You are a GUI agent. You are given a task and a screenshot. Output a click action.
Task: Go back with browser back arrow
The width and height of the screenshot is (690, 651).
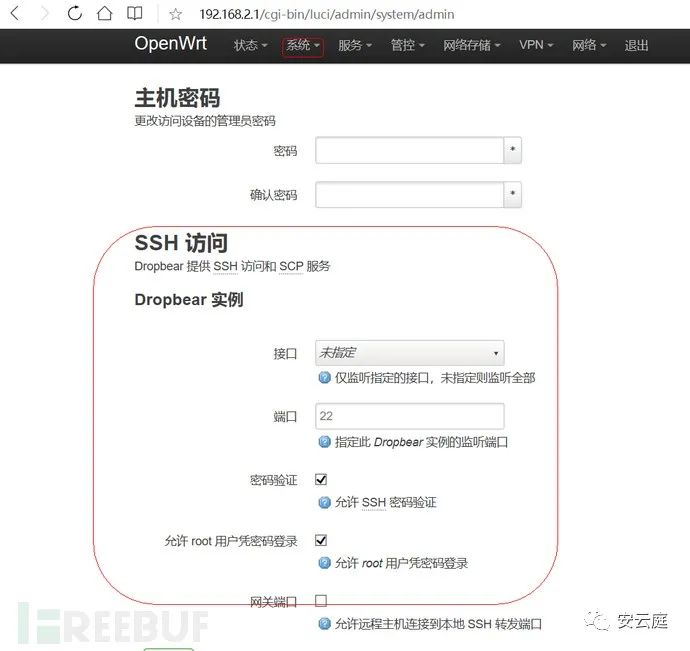click(15, 13)
